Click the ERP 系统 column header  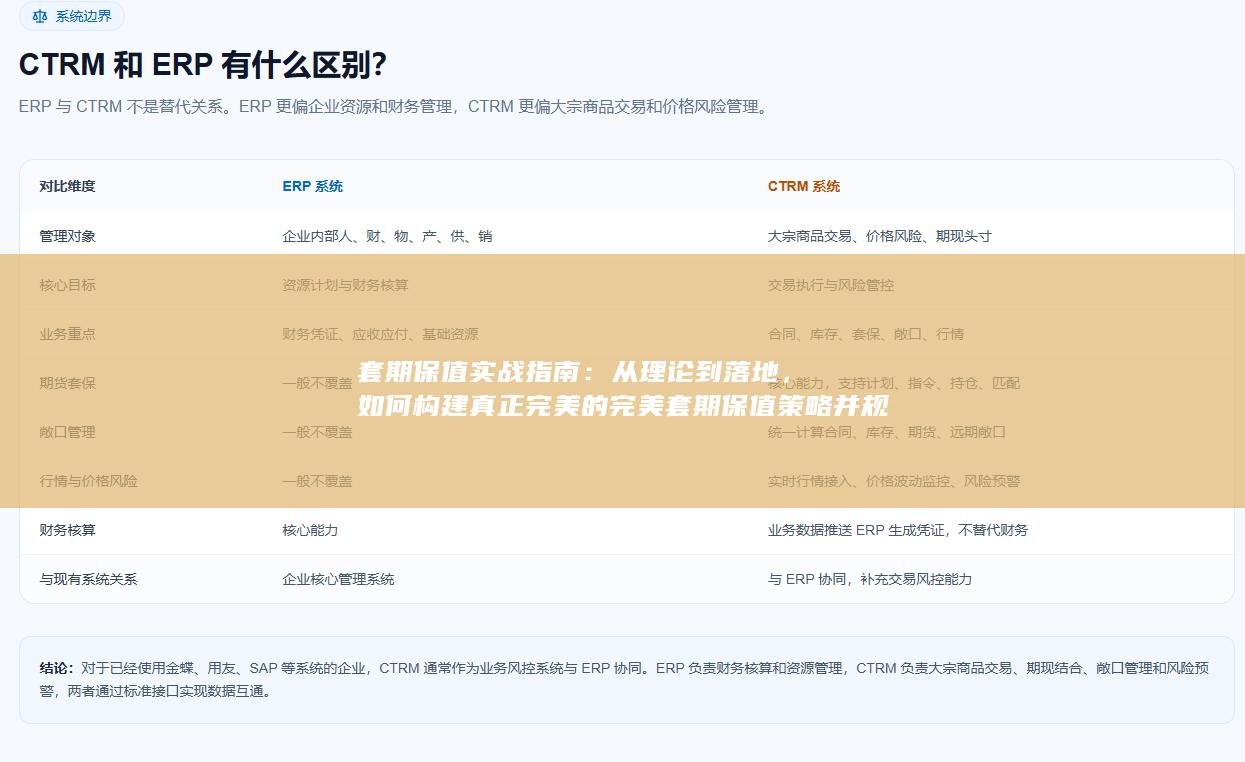(313, 186)
